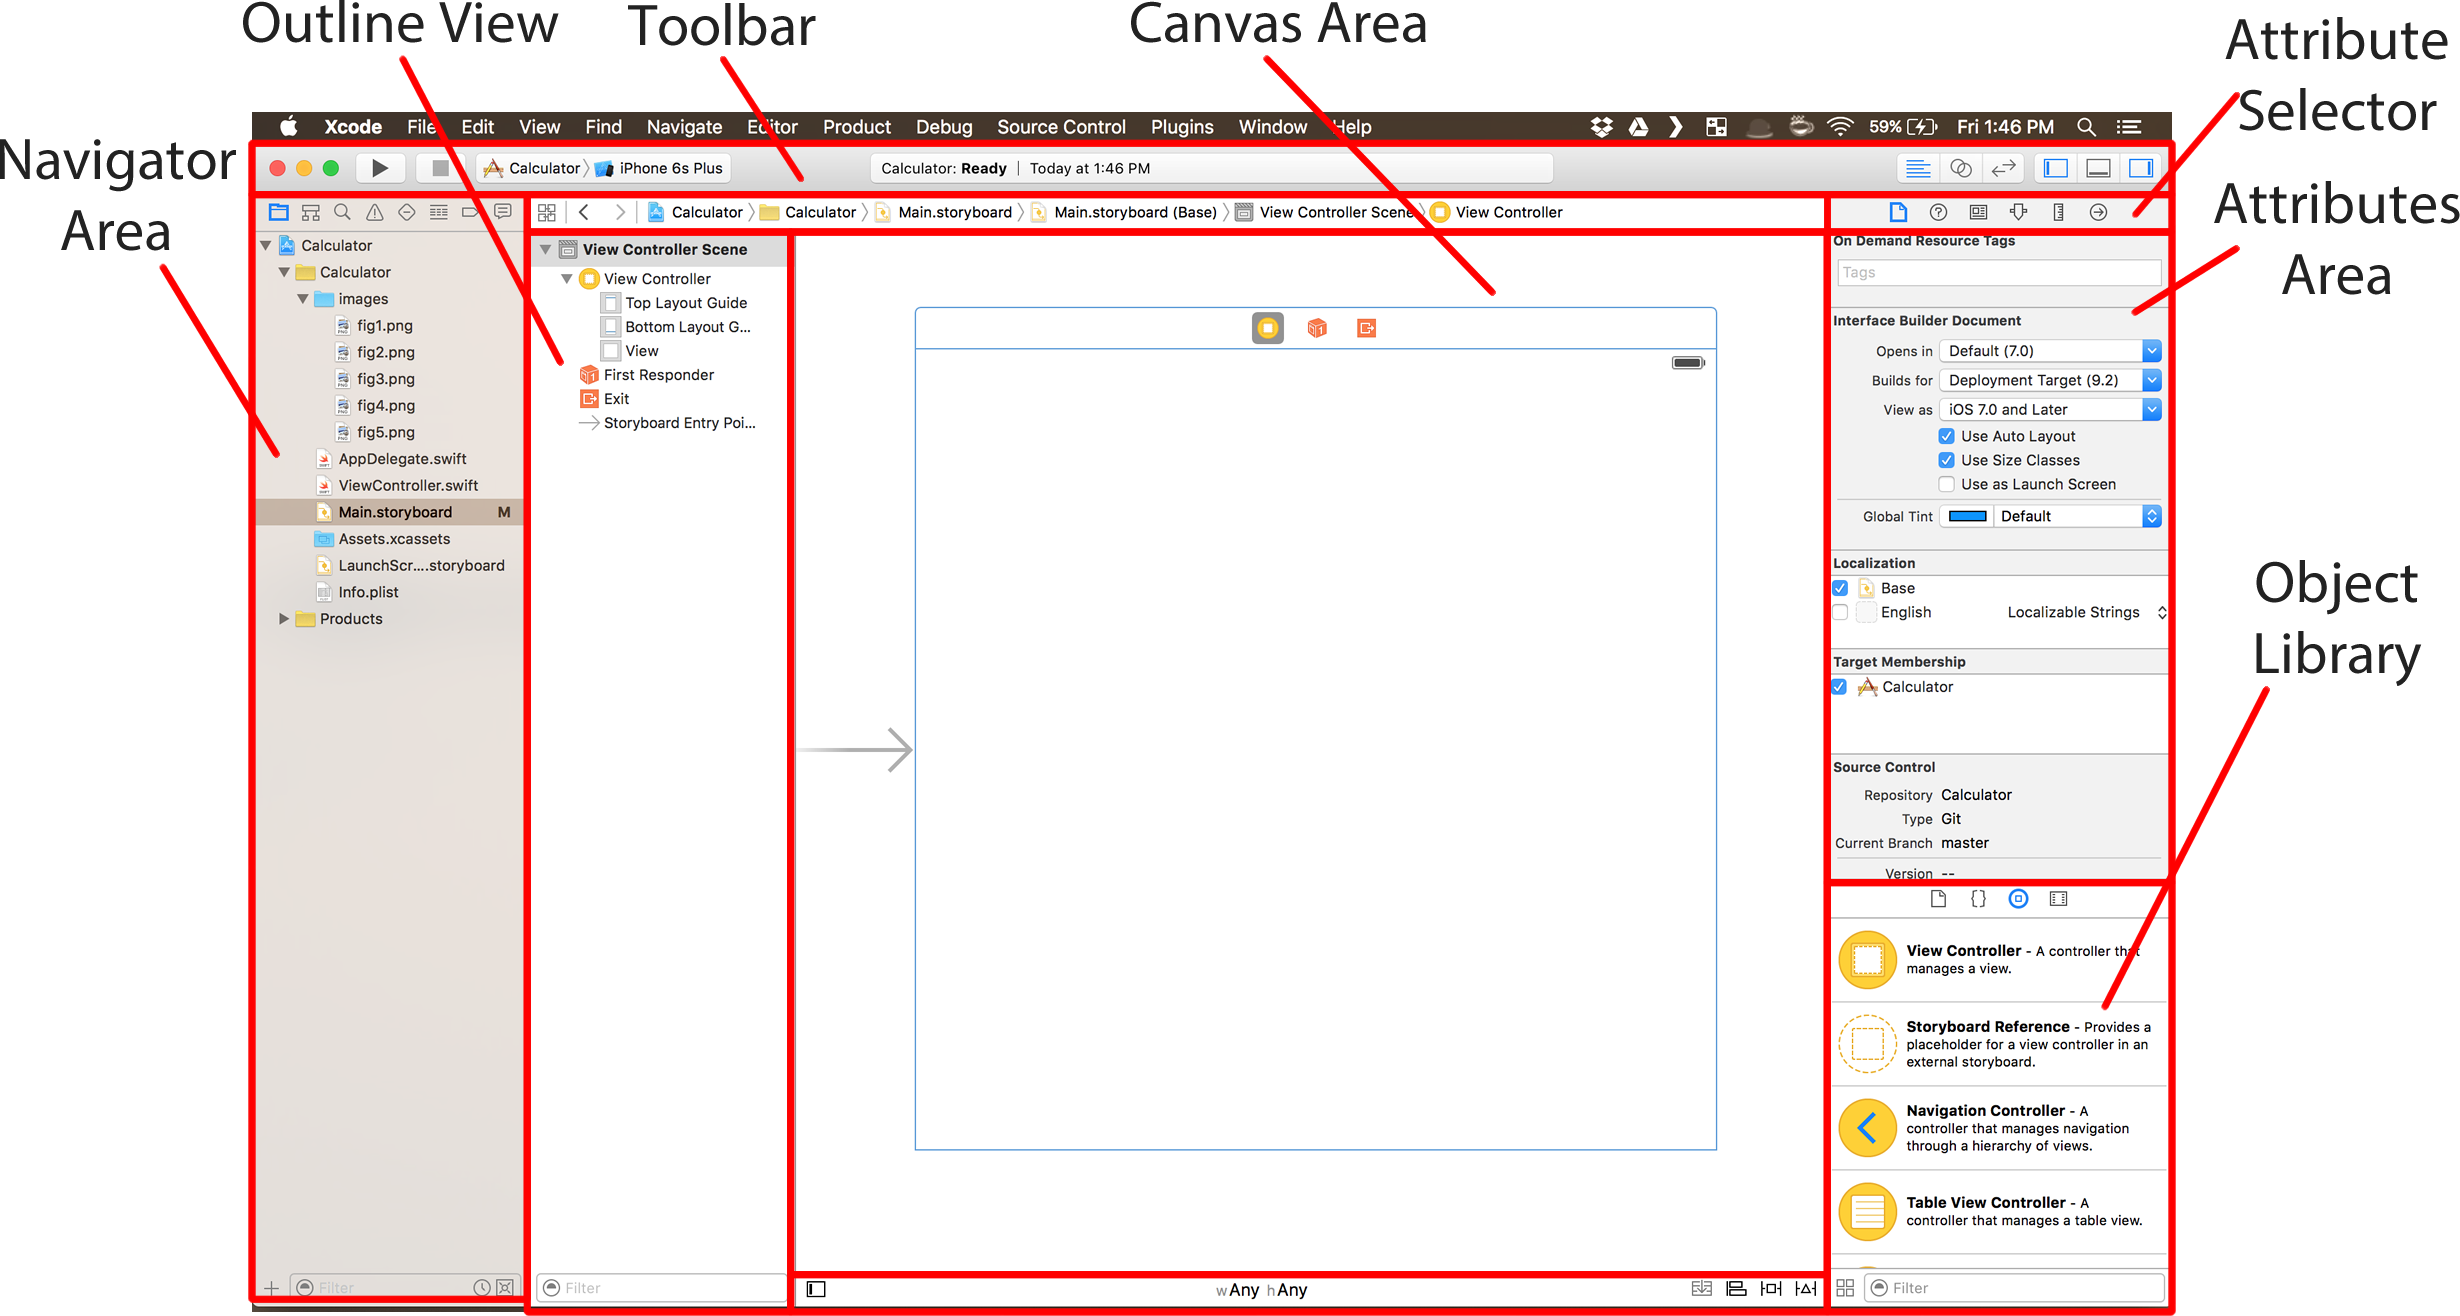Image resolution: width=2460 pixels, height=1316 pixels.
Task: Disable Use Auto Layout checkbox
Action: coord(1946,436)
